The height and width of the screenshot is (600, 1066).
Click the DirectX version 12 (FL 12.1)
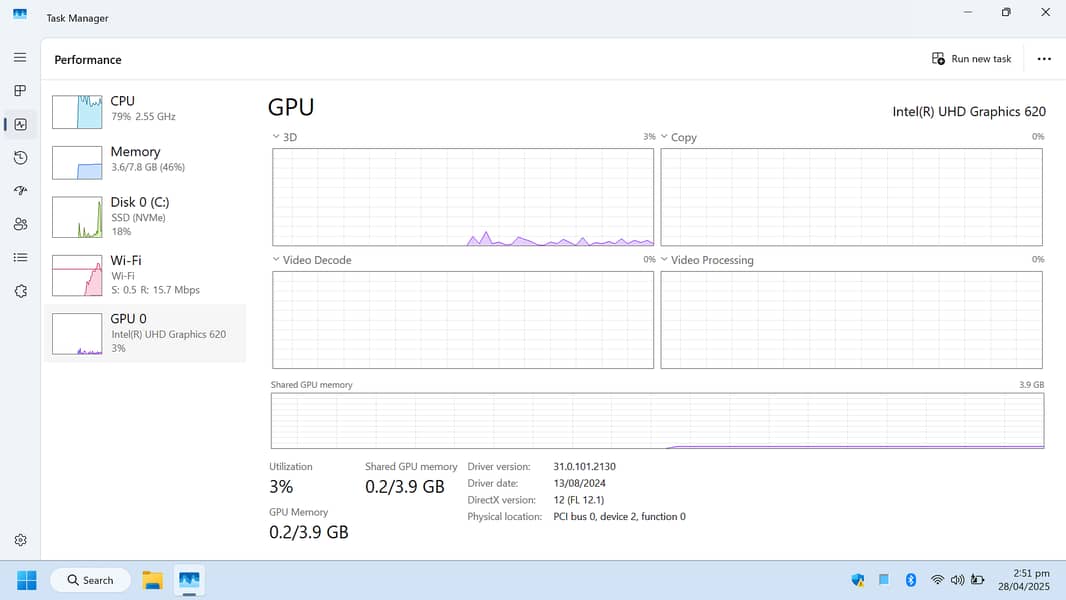point(579,499)
